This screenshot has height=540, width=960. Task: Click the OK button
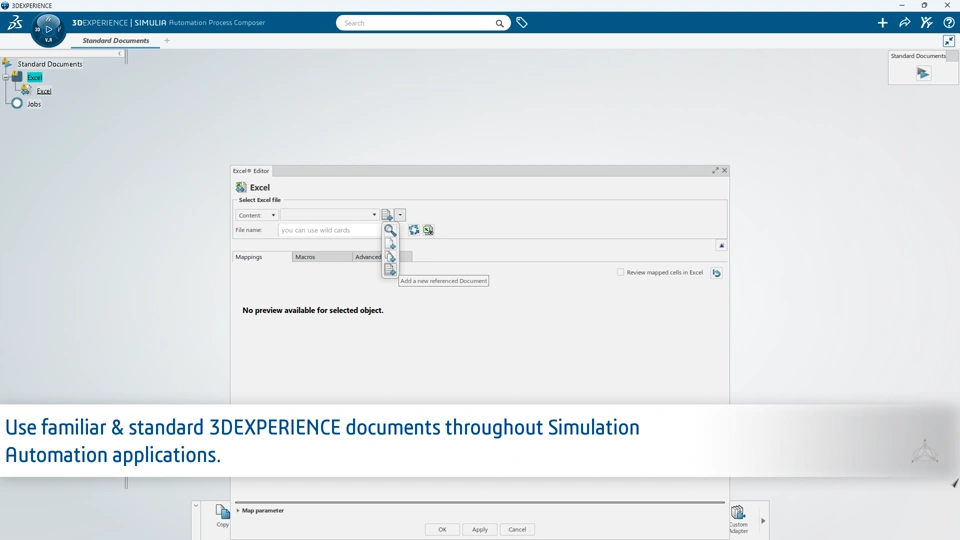point(442,530)
